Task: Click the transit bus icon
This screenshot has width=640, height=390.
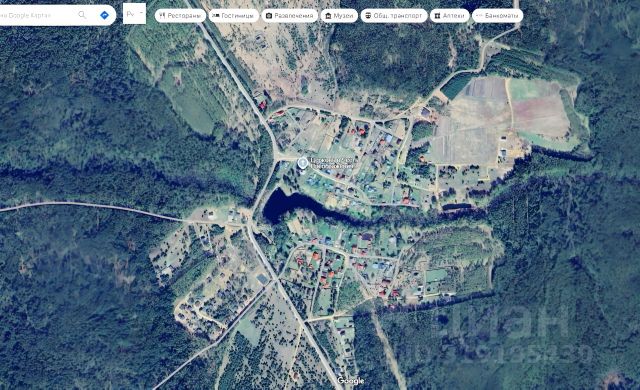Action: click(x=368, y=16)
